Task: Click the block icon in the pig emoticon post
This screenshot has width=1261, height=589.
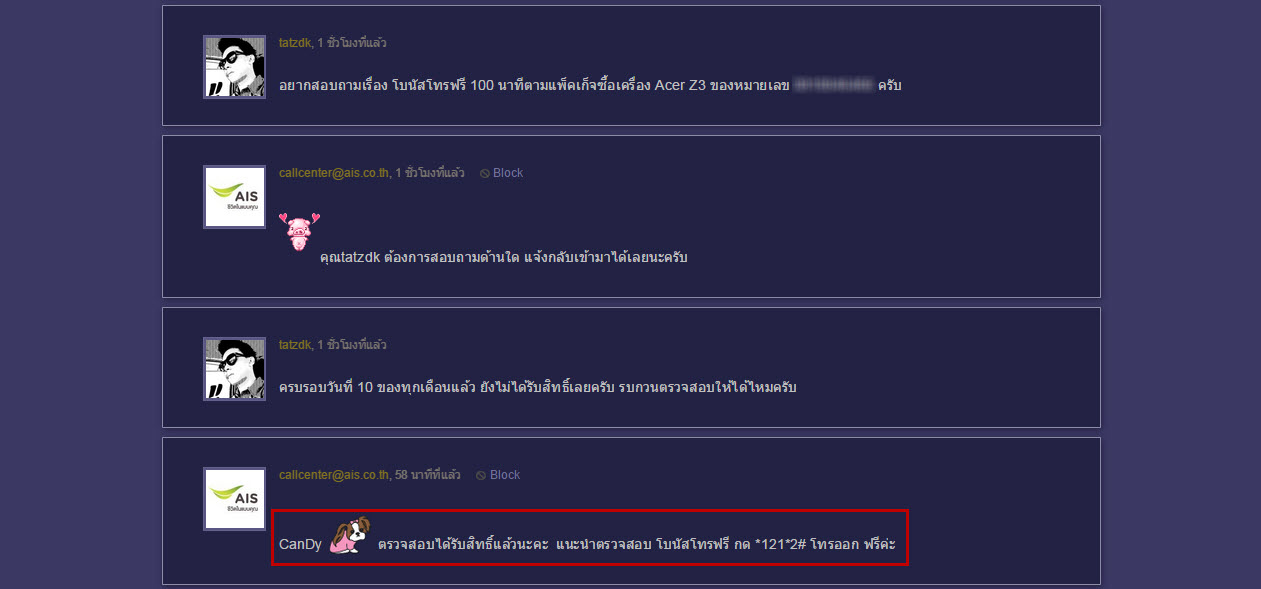Action: pos(485,173)
